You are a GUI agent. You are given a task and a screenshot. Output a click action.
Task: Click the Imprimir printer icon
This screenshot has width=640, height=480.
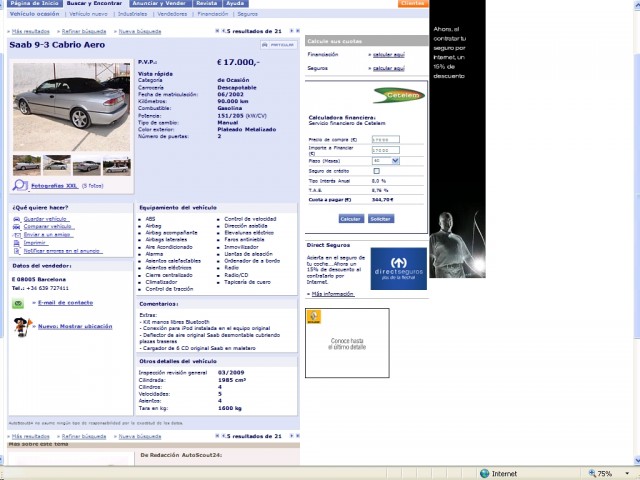[x=17, y=243]
